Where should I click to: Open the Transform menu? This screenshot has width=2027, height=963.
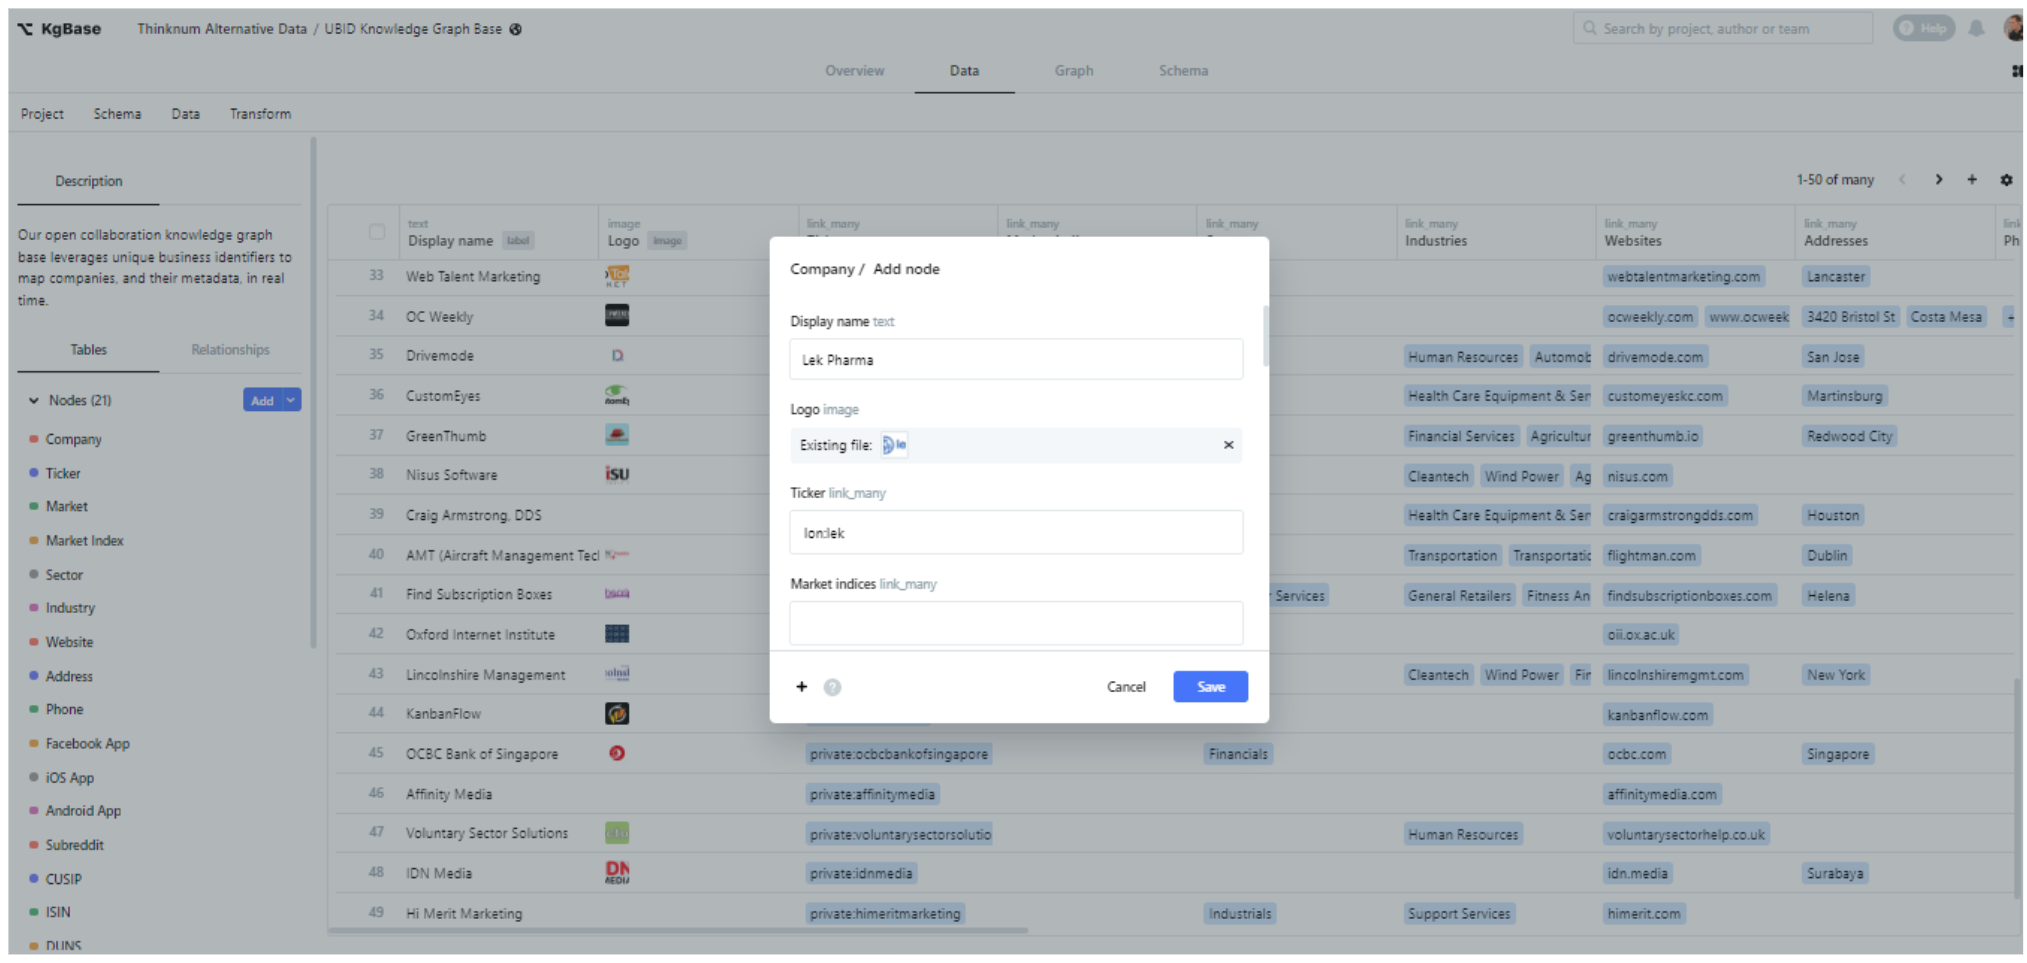coord(260,114)
